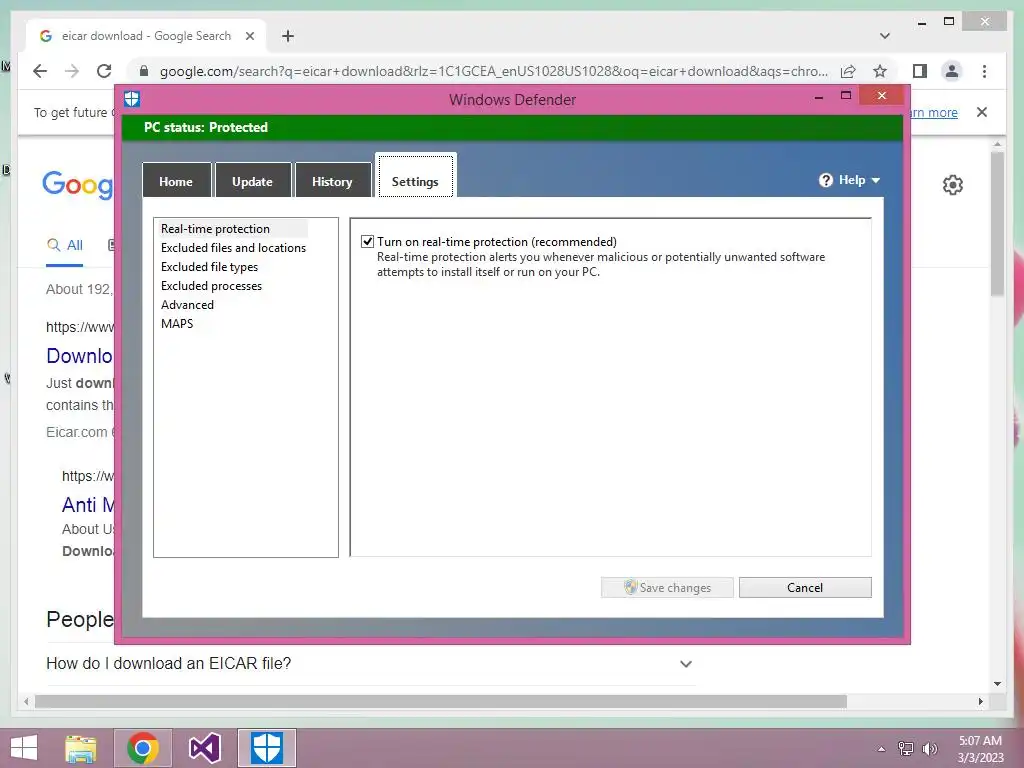Open the volume speaker tray icon
The image size is (1024, 768).
[x=930, y=748]
